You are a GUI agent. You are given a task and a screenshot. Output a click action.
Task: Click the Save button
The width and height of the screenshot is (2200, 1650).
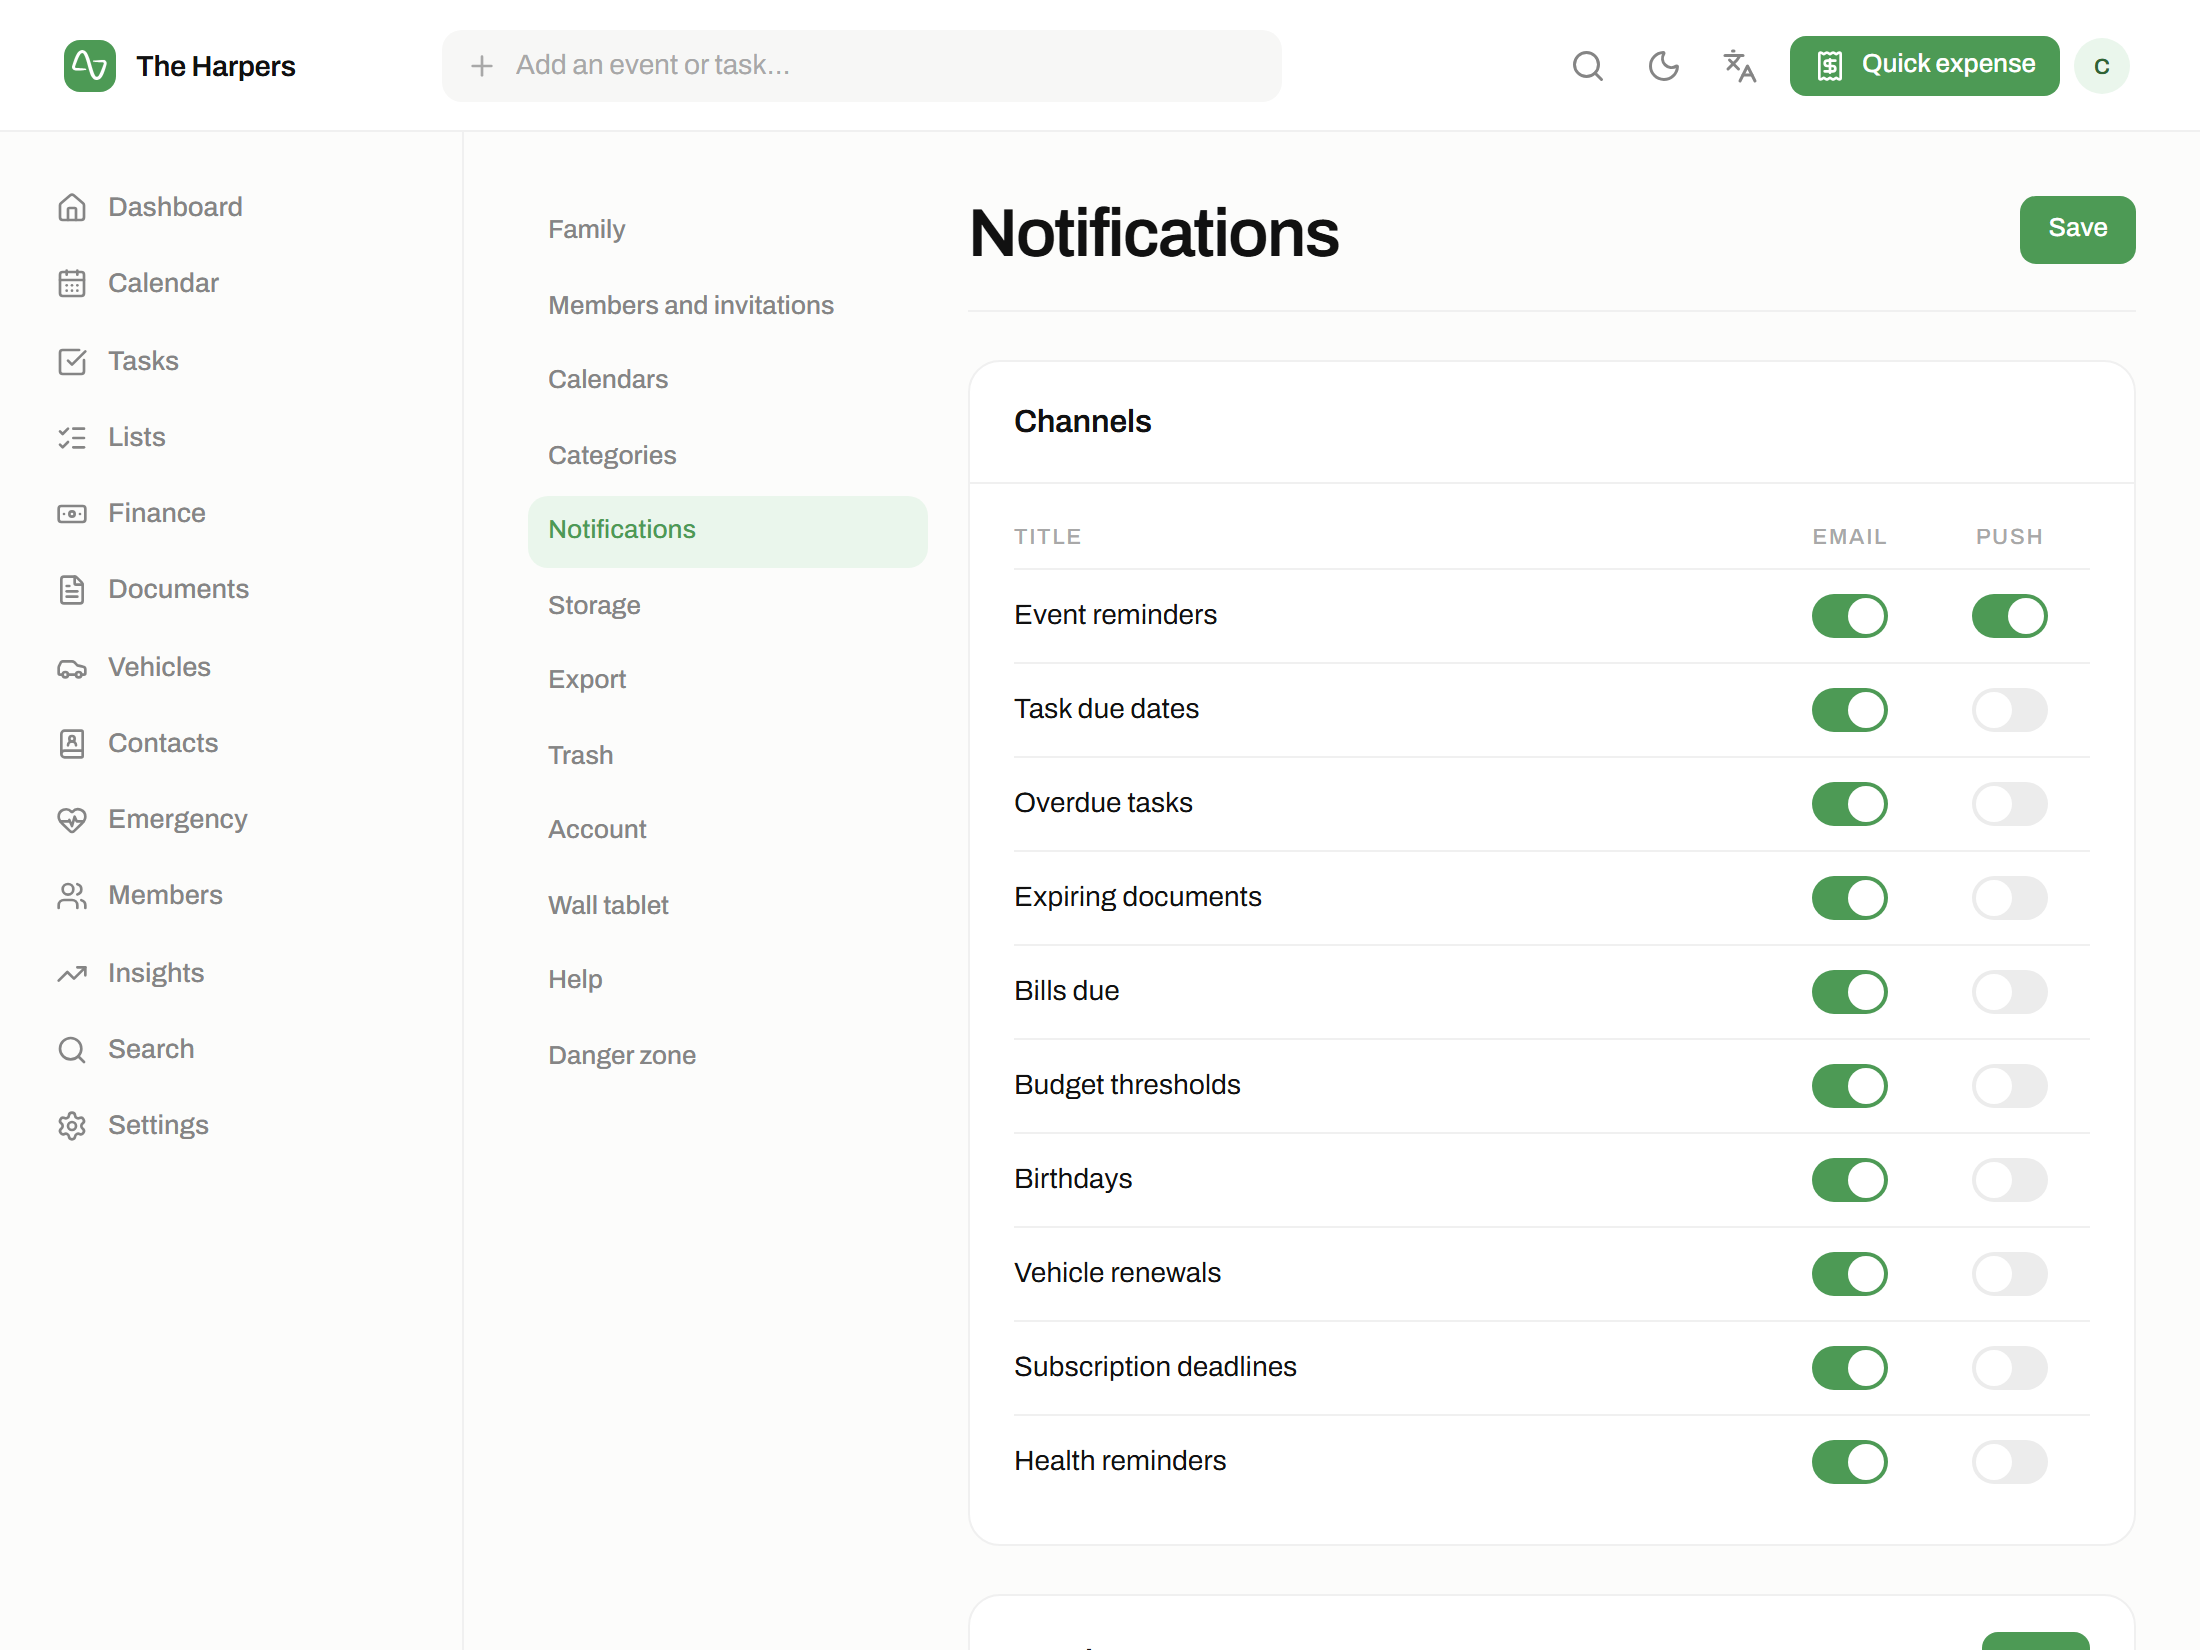click(2078, 230)
